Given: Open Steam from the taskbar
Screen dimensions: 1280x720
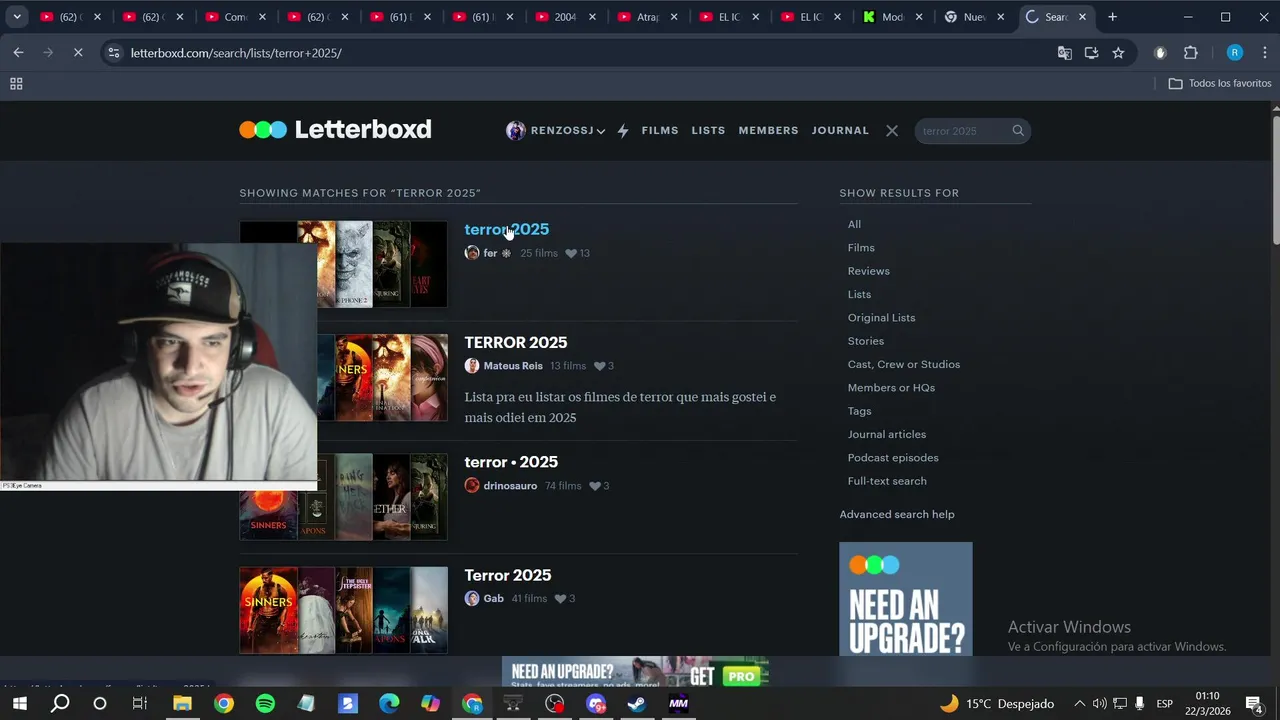Looking at the screenshot, I should pyautogui.click(x=636, y=704).
